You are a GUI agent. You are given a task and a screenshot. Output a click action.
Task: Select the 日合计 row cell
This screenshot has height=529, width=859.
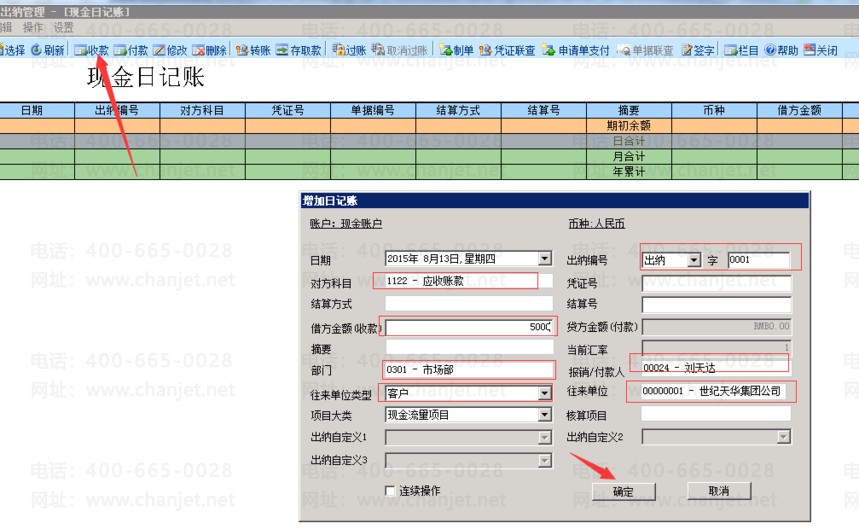point(629,141)
